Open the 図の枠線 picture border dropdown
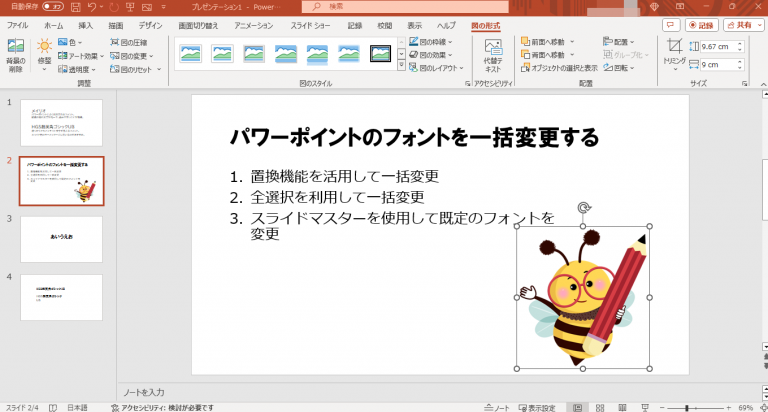This screenshot has width=768, height=412. click(x=431, y=42)
